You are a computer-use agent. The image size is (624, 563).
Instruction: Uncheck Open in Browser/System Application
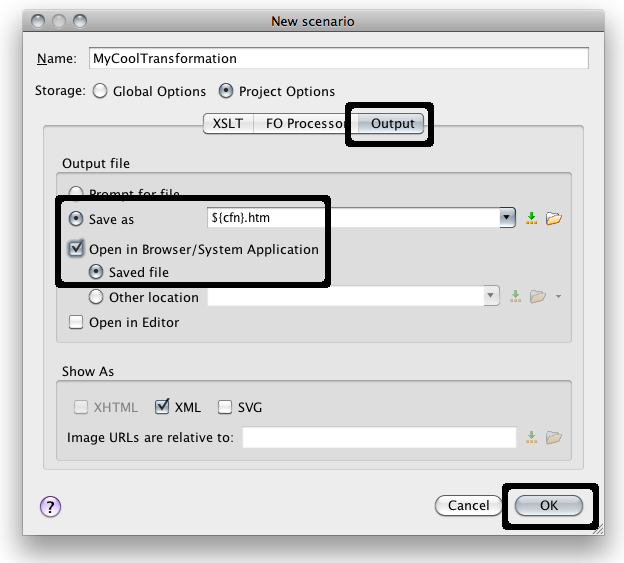click(76, 249)
